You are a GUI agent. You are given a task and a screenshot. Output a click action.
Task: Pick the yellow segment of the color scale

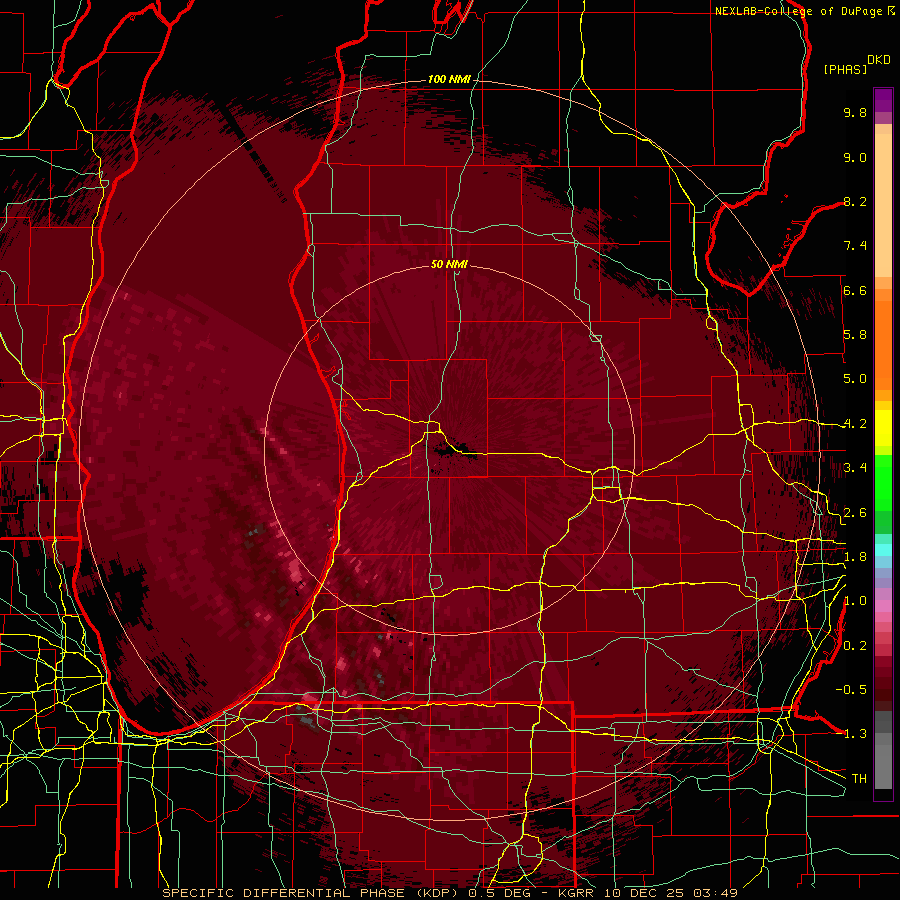coord(883,428)
